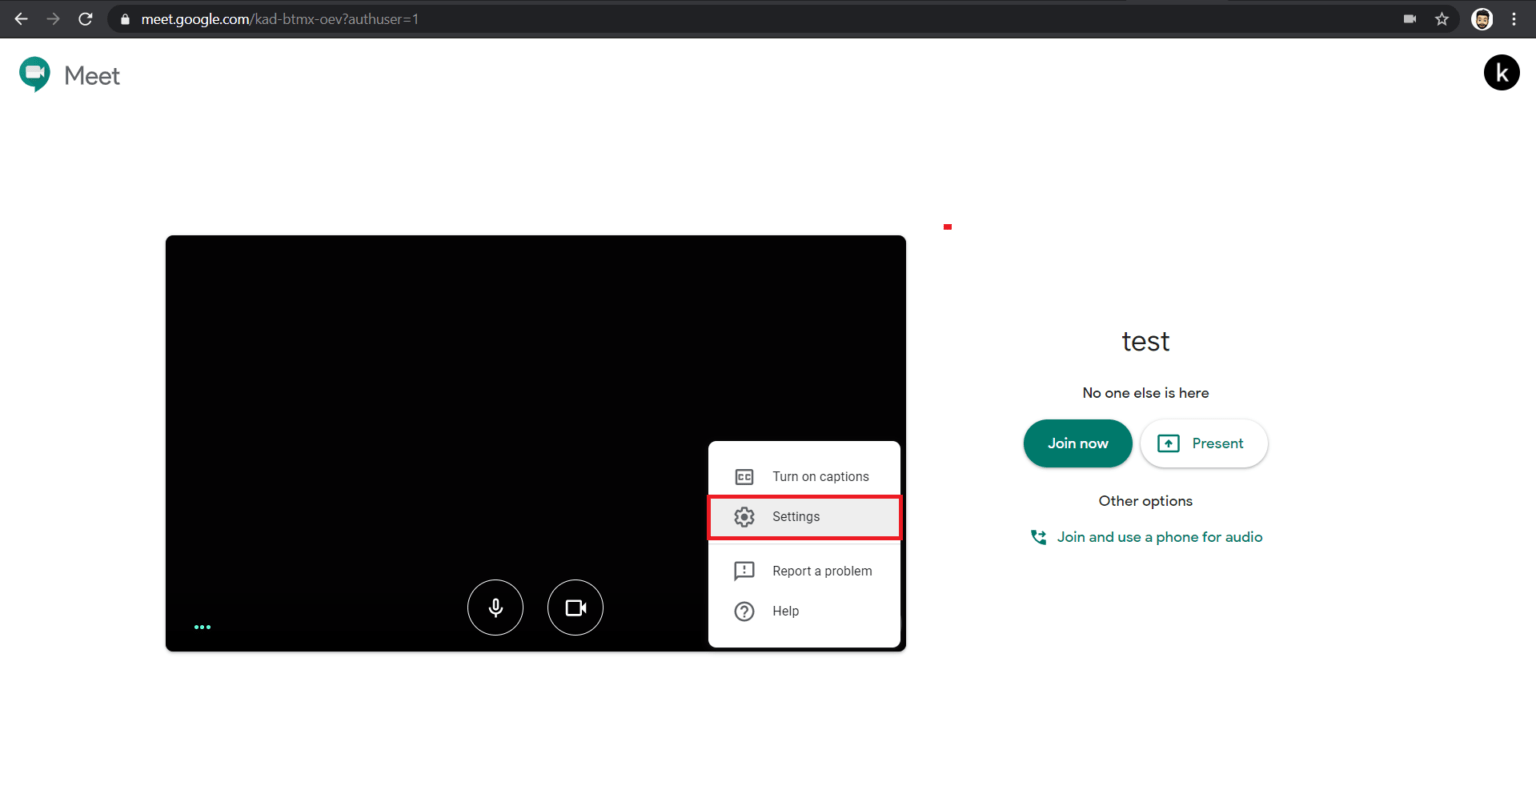The width and height of the screenshot is (1536, 790).
Task: Click the captions (CC) icon in the menu
Action: coord(744,476)
